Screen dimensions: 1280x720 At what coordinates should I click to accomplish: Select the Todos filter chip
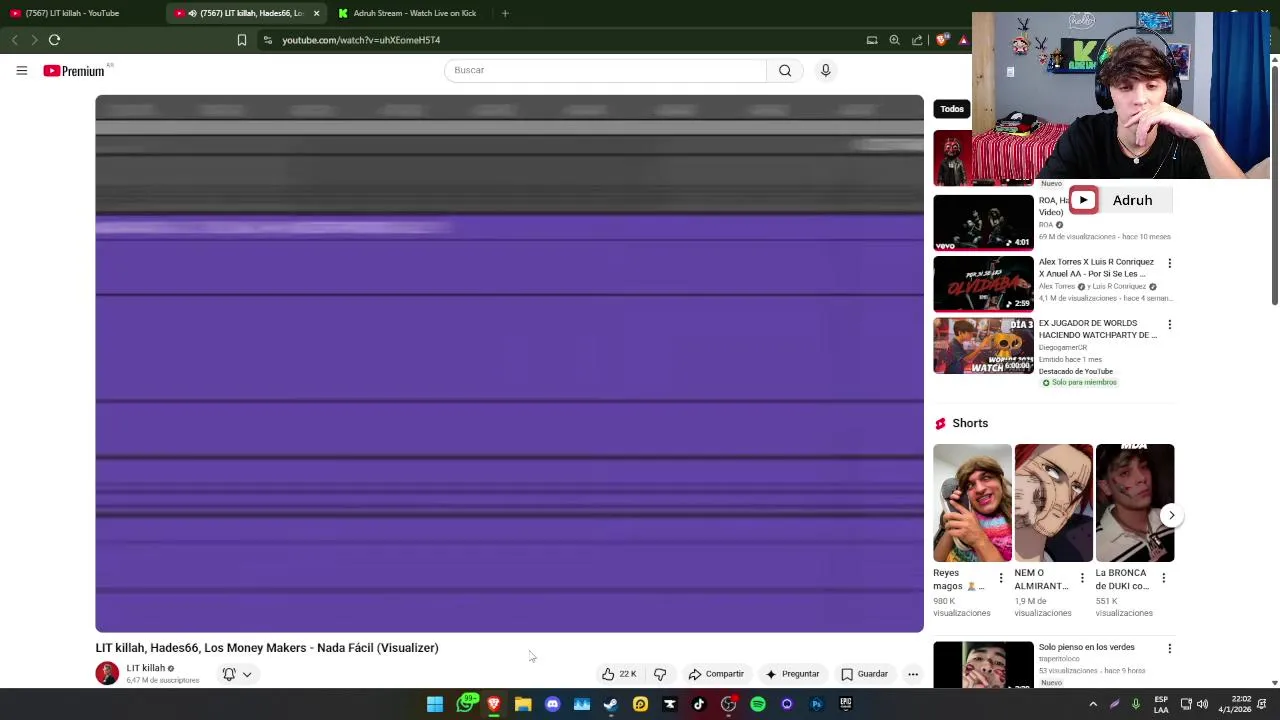point(951,109)
